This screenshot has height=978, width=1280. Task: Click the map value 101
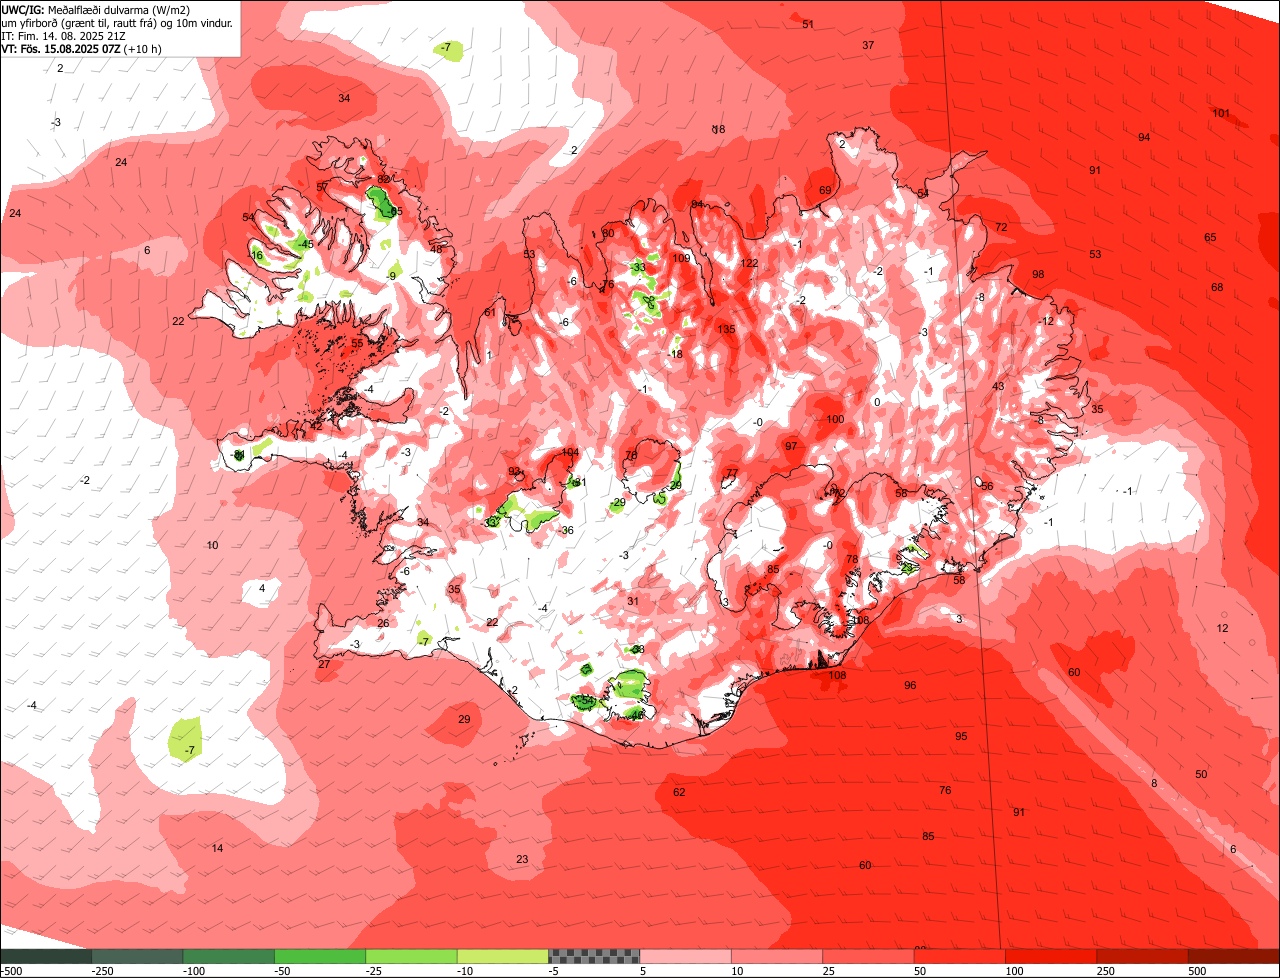[1221, 113]
